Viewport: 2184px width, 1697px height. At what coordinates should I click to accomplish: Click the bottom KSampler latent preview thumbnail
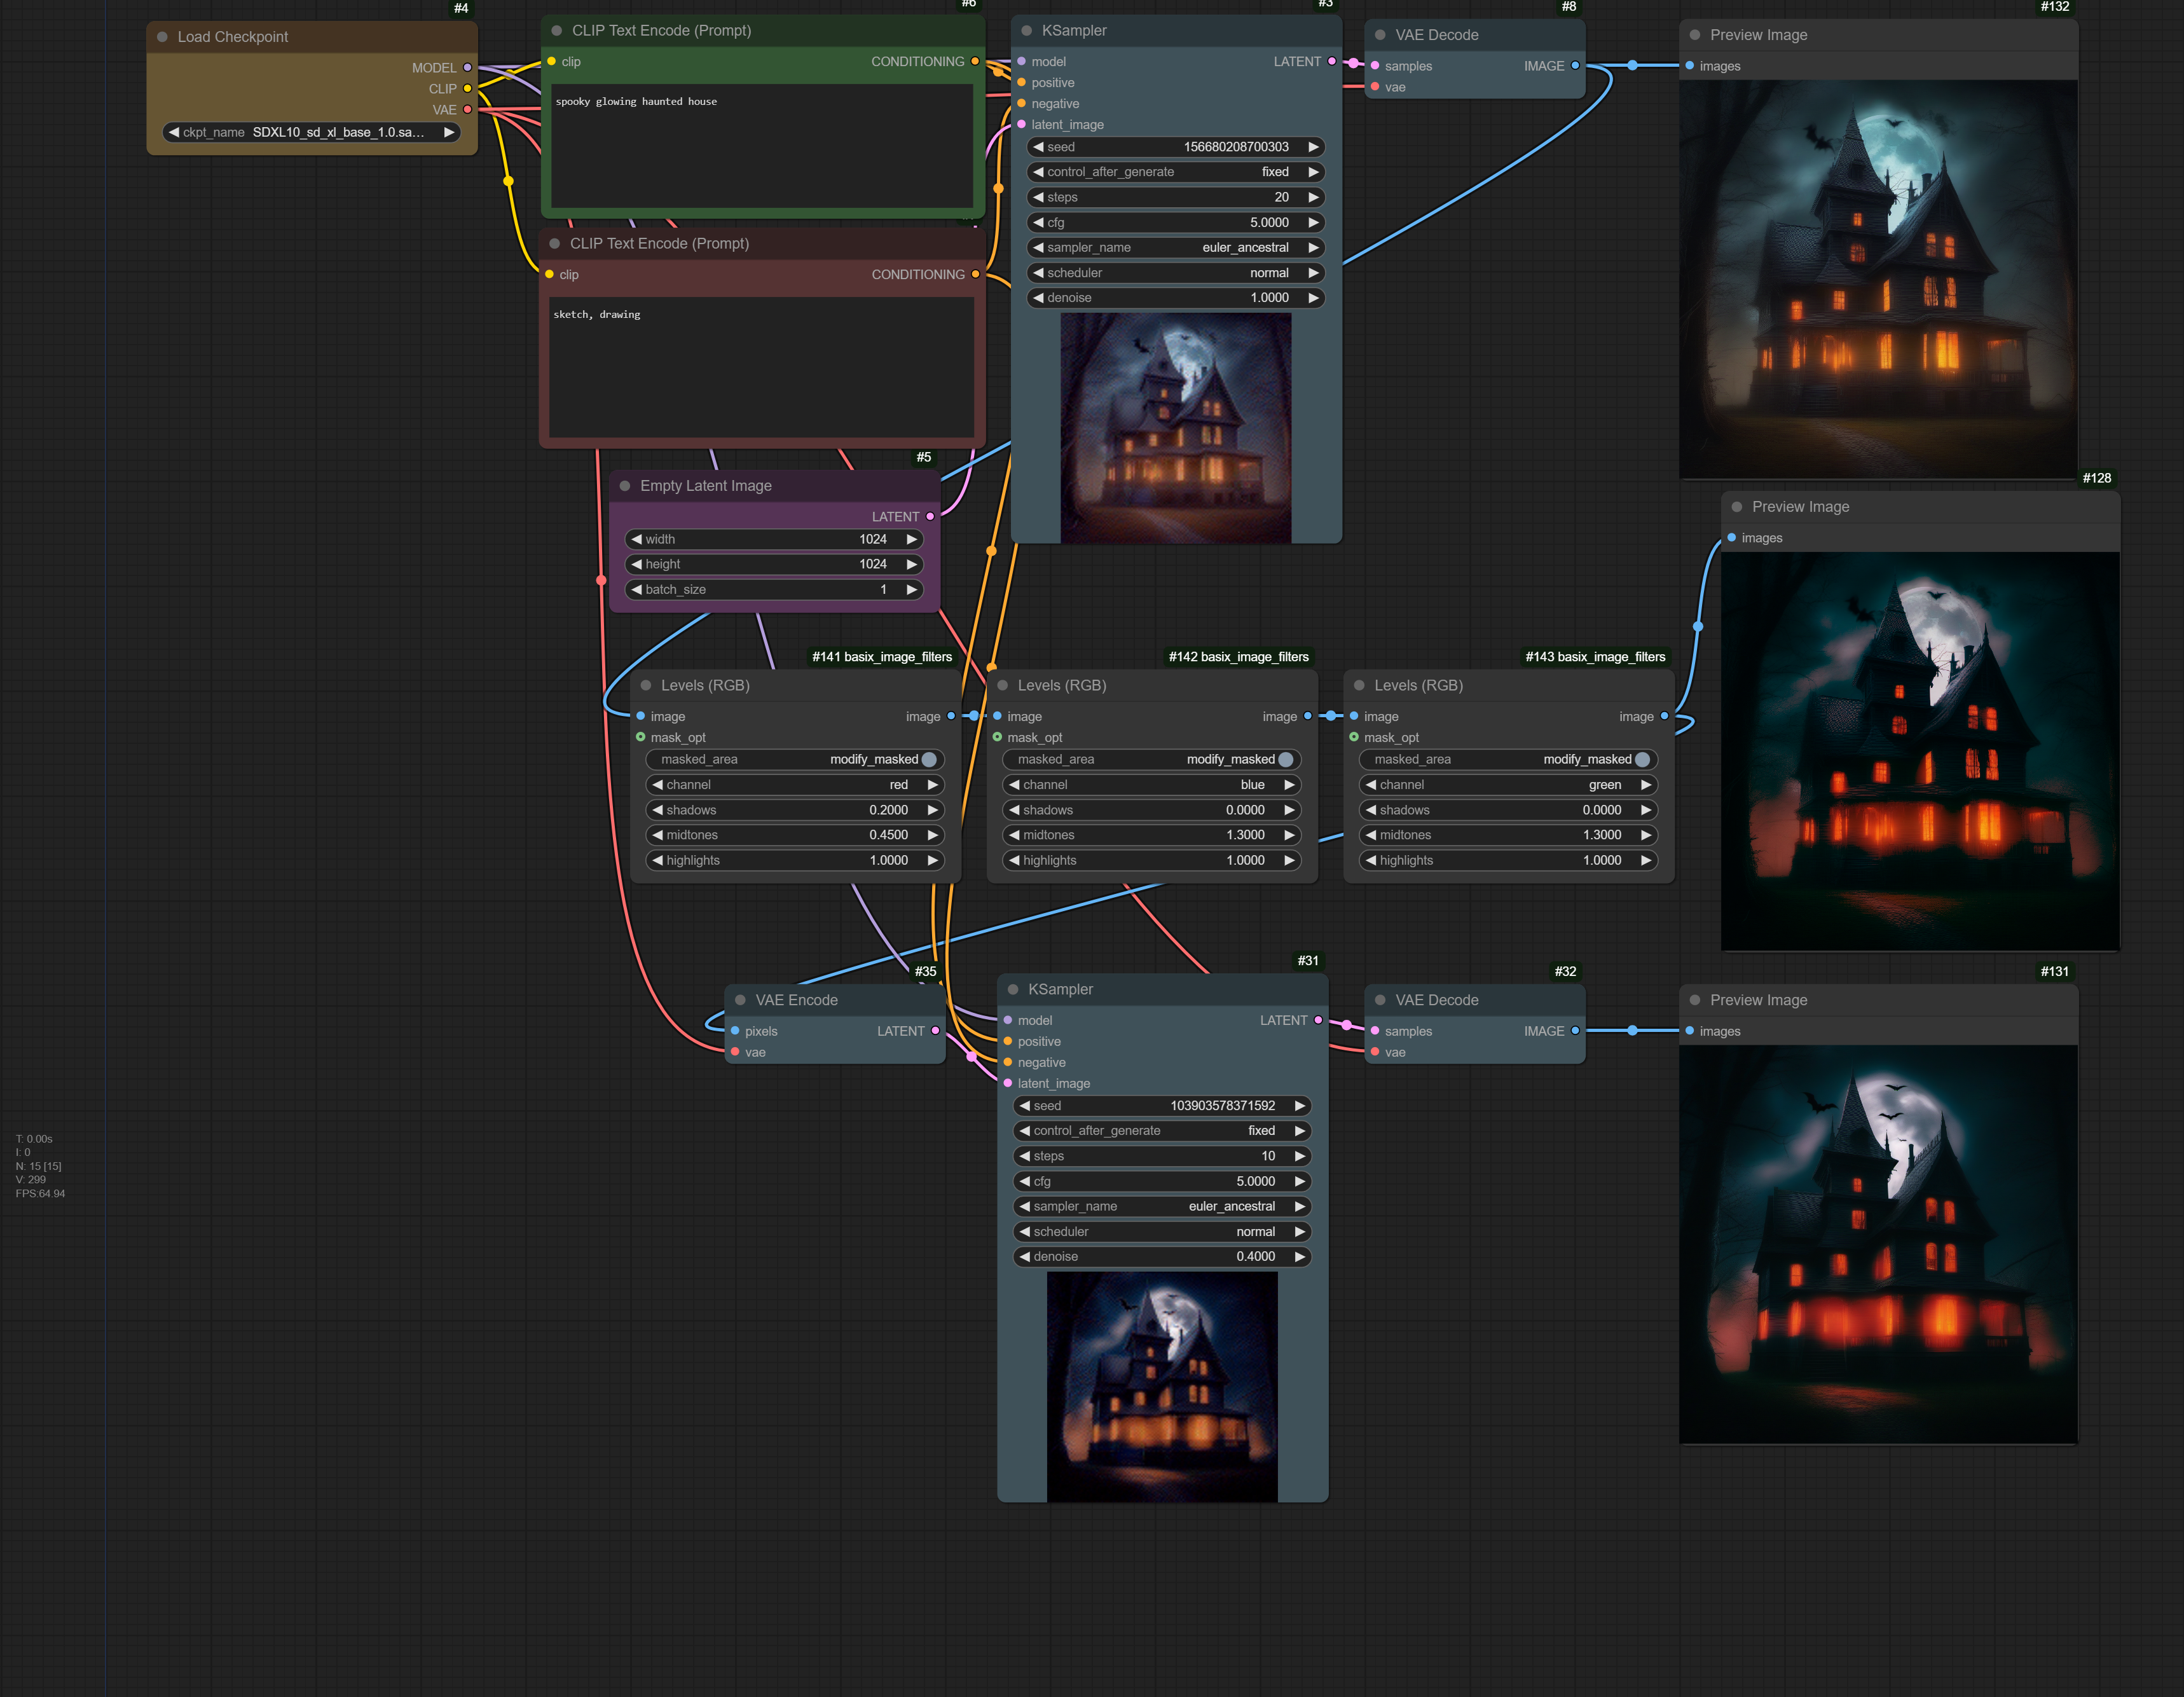(x=1162, y=1387)
